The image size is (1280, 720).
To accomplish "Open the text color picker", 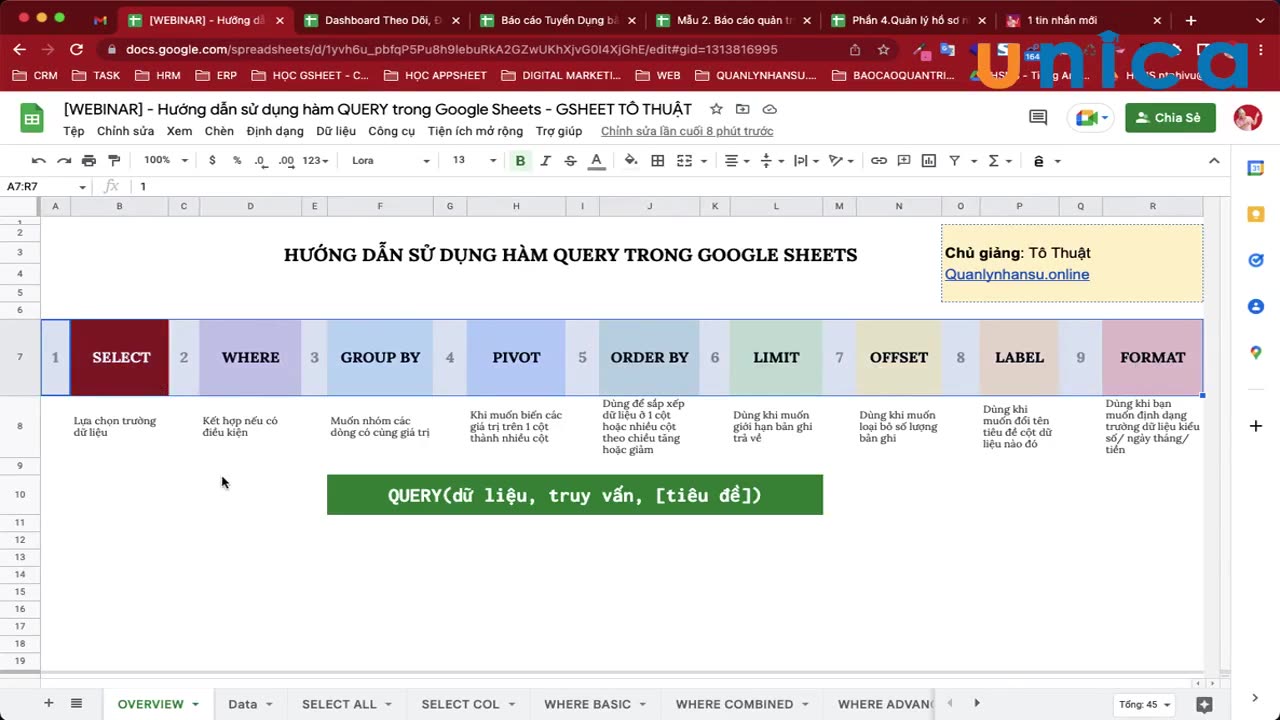I will [x=596, y=161].
